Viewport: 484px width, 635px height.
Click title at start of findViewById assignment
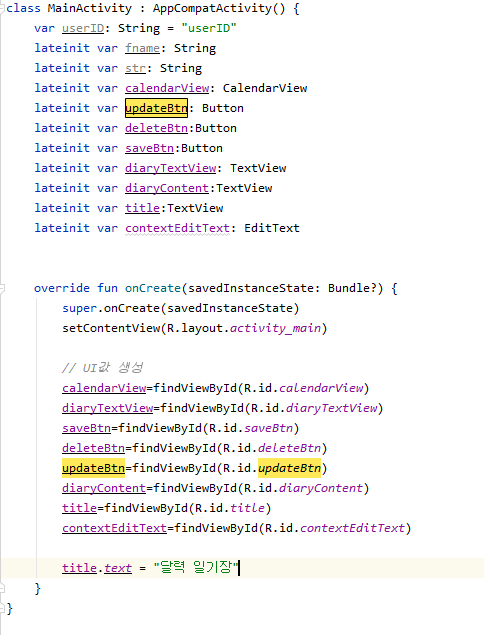pos(79,508)
